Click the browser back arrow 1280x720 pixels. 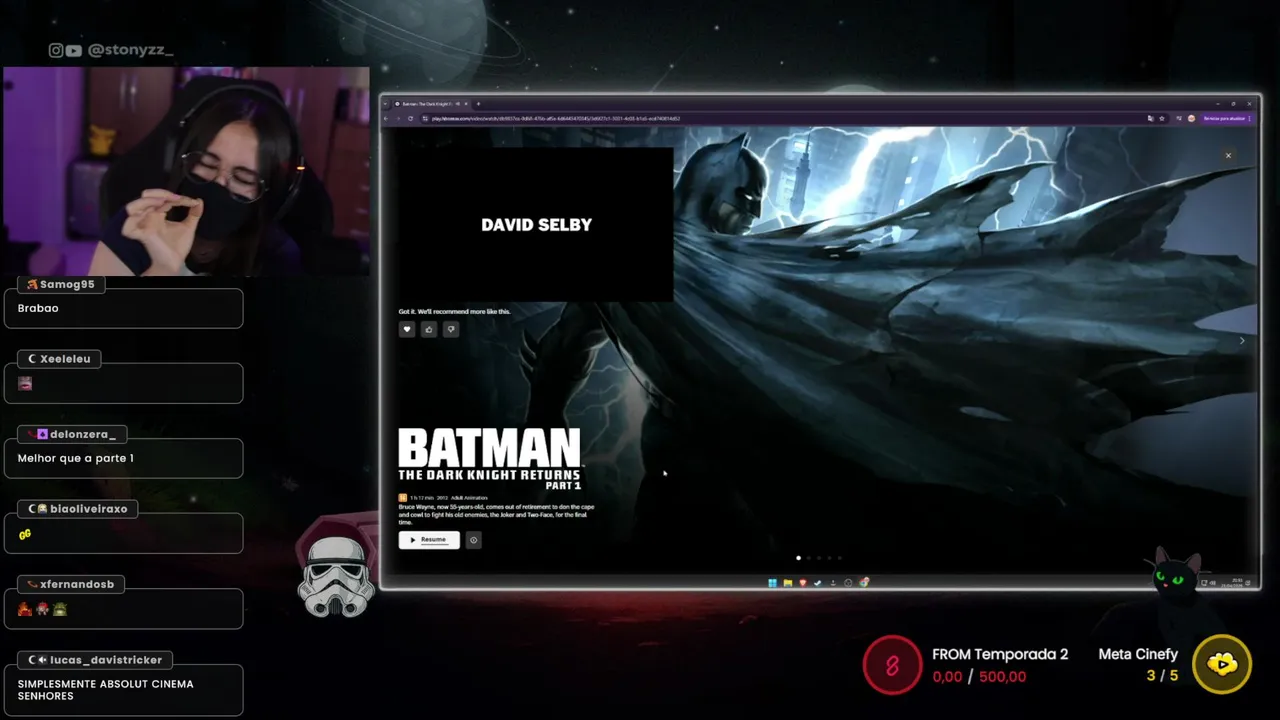point(386,118)
